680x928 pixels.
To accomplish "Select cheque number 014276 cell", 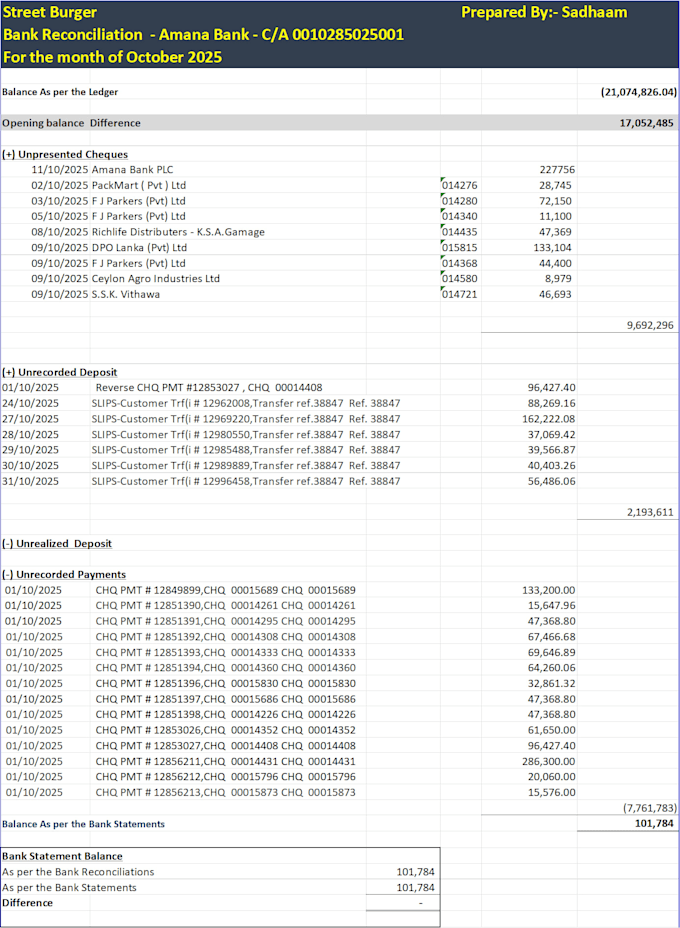I will pos(460,185).
